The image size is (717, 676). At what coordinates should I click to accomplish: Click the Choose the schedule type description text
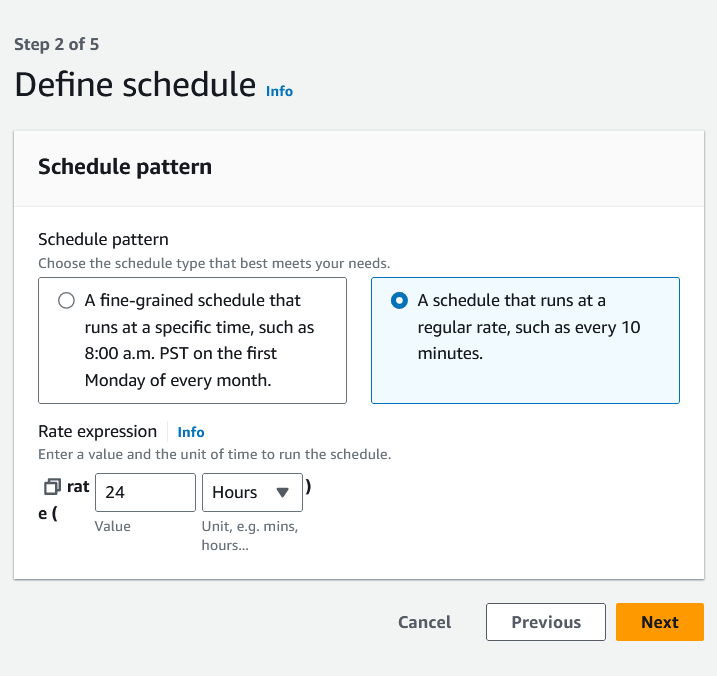pos(214,263)
